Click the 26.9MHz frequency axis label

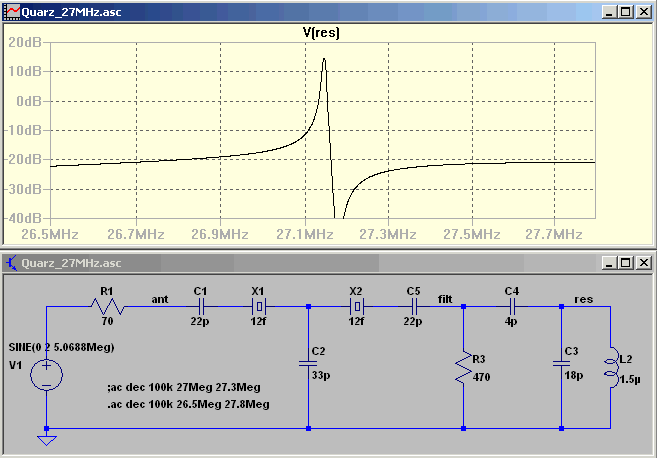tap(220, 234)
